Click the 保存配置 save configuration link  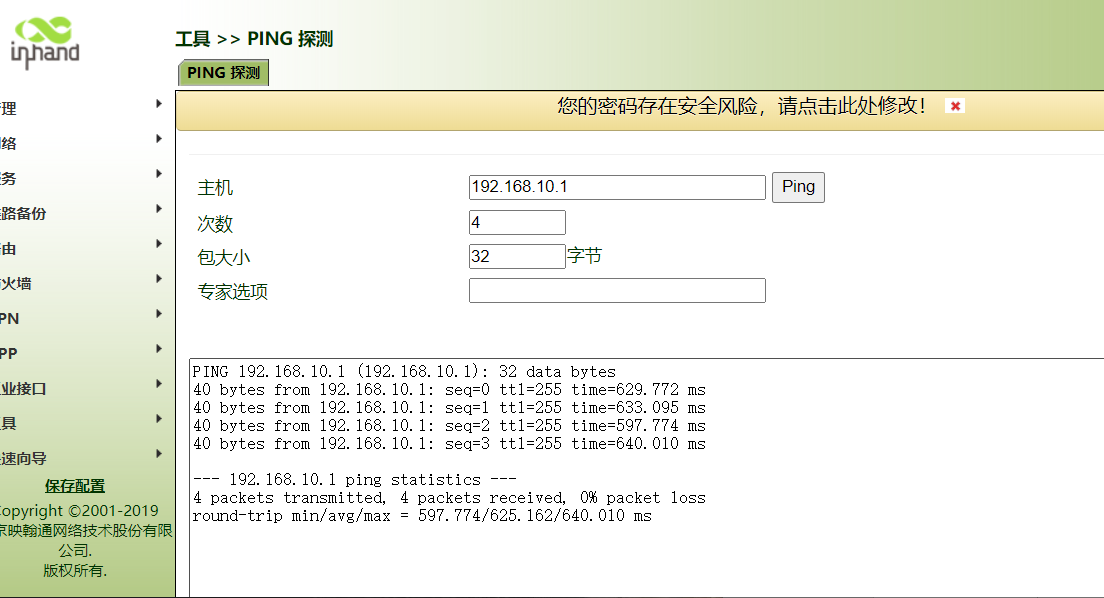click(74, 486)
